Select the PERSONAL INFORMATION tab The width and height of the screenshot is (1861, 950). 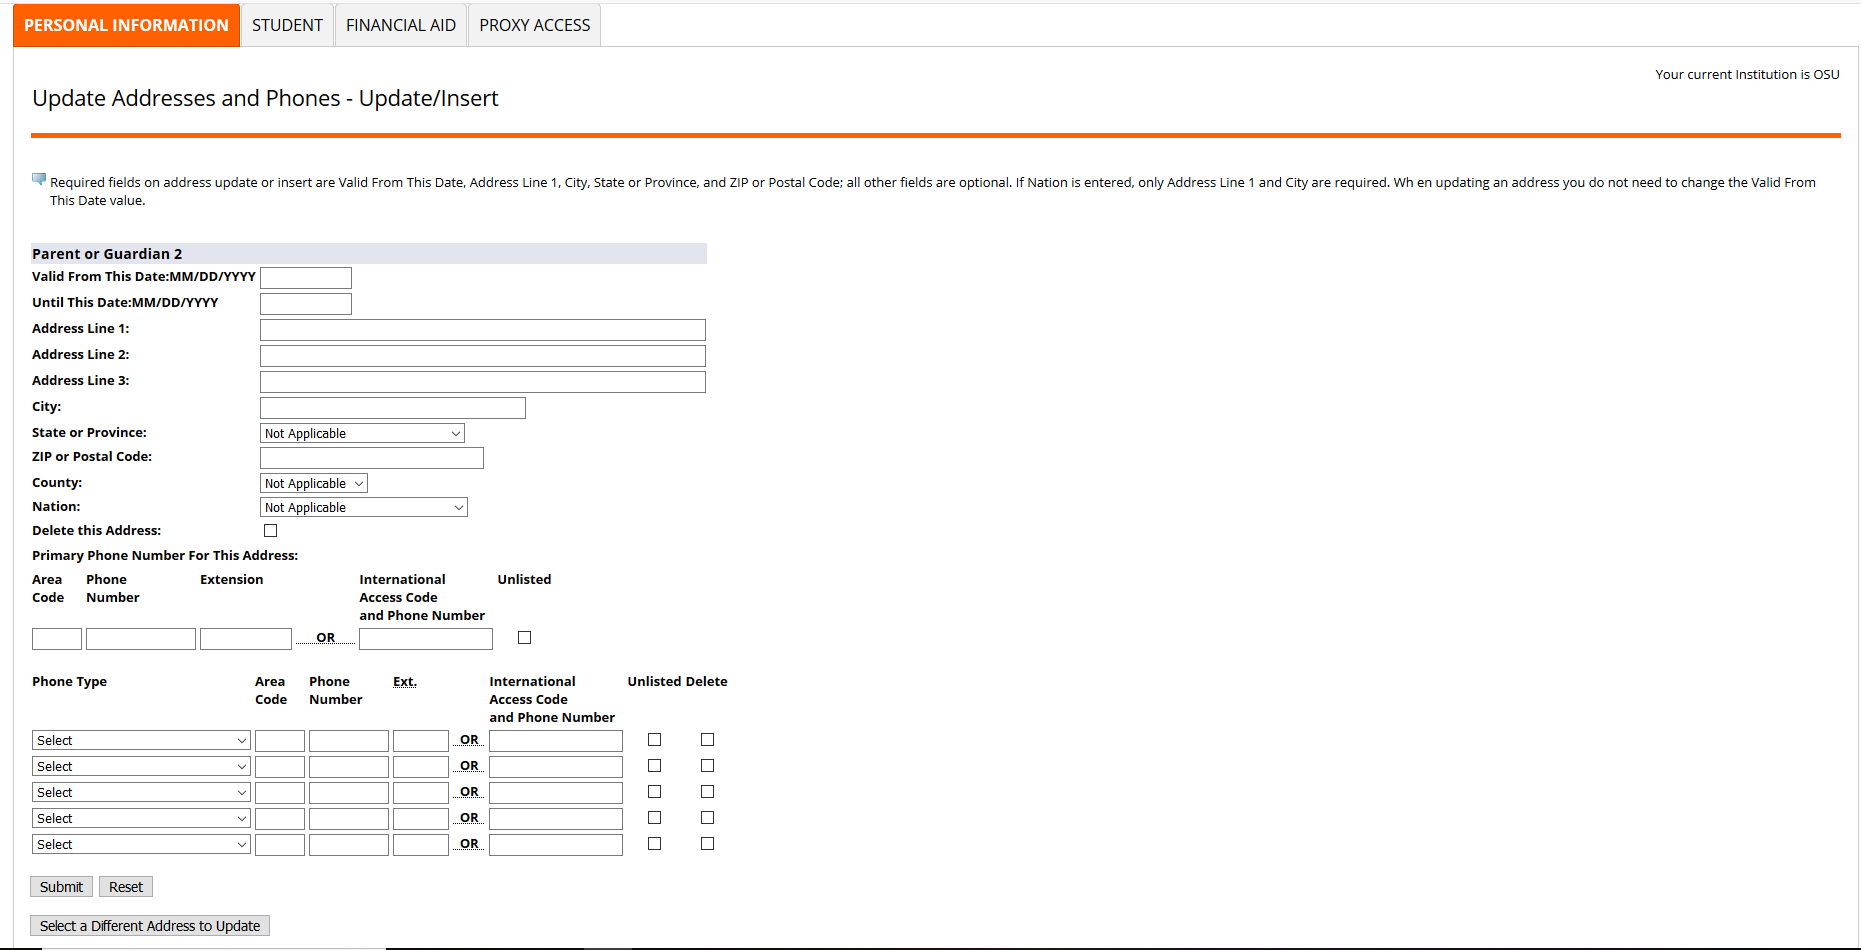point(125,24)
